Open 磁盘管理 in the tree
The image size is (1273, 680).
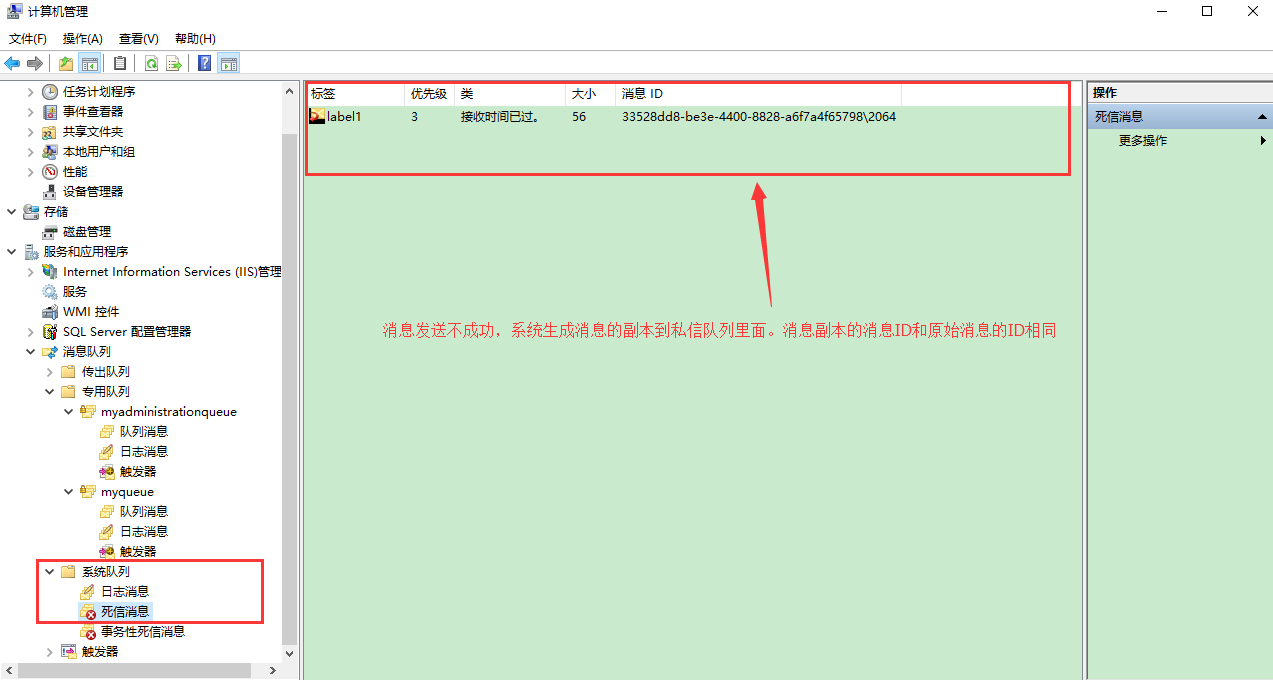click(87, 231)
